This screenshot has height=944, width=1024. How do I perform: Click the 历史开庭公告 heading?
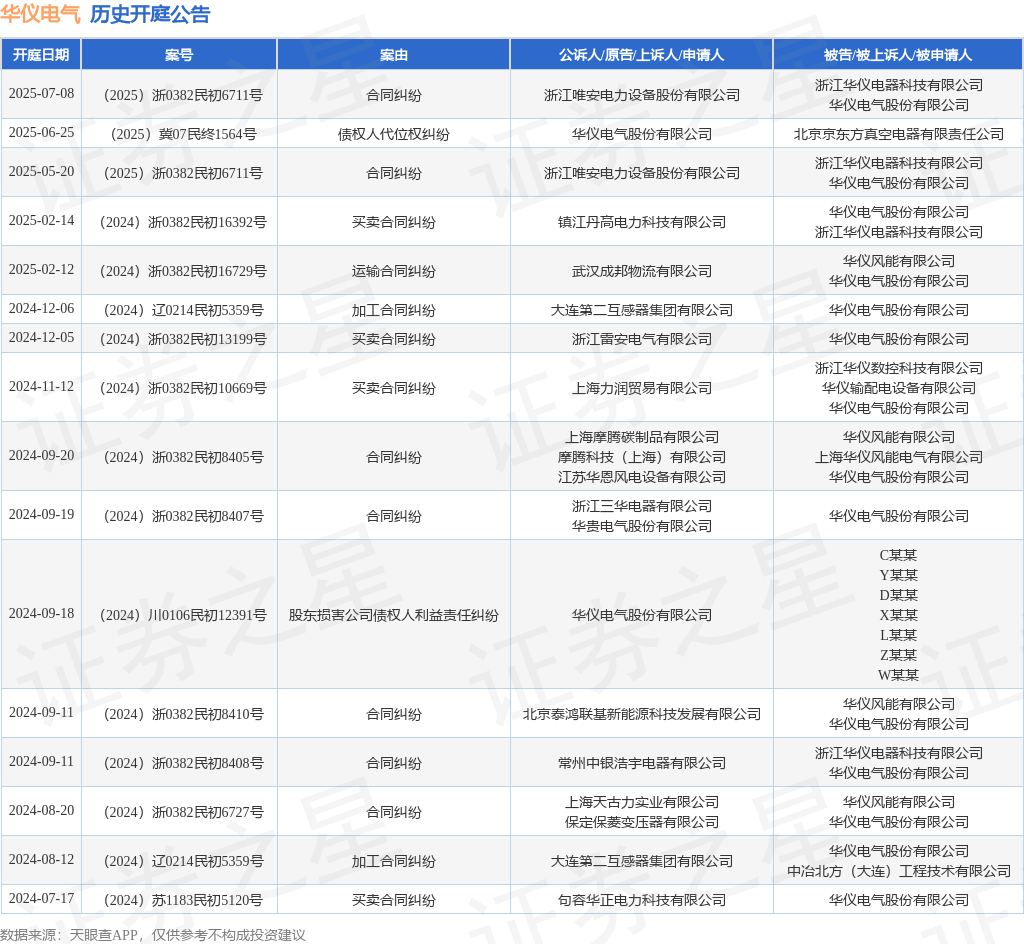pyautogui.click(x=150, y=14)
